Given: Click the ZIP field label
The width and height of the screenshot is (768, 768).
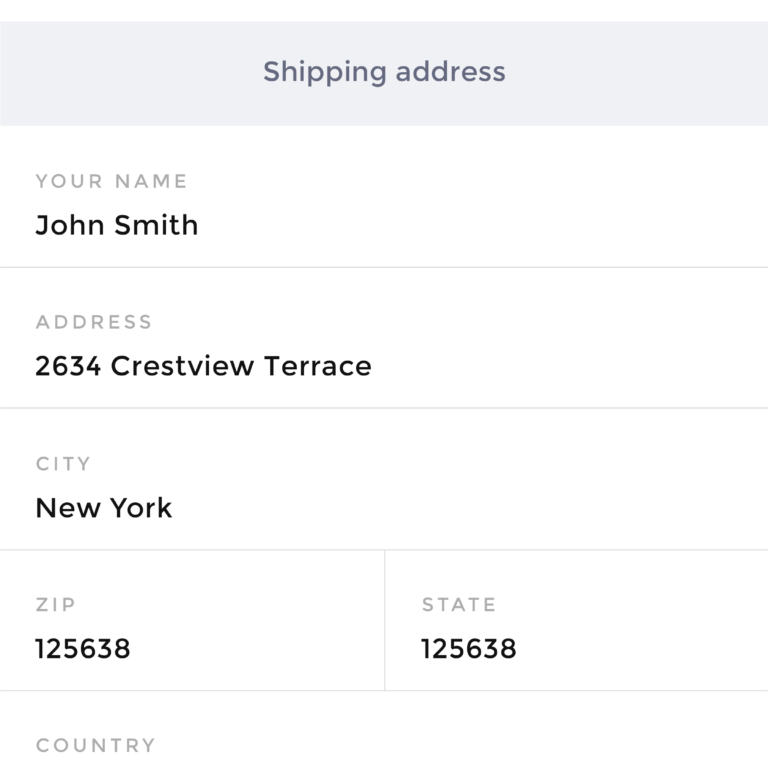Looking at the screenshot, I should 56,605.
